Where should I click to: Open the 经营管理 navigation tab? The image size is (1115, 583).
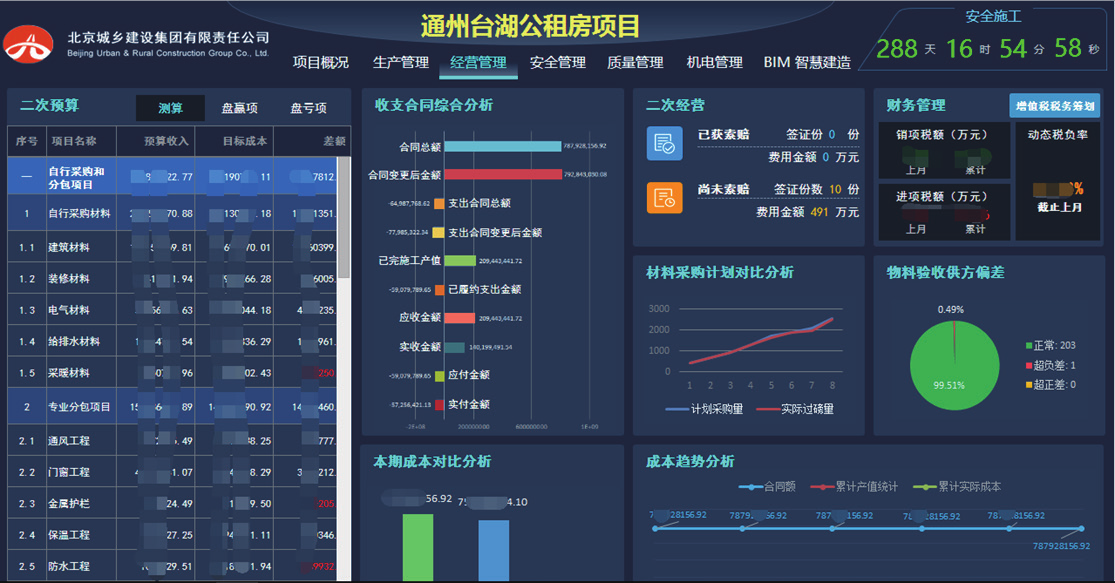[x=478, y=62]
